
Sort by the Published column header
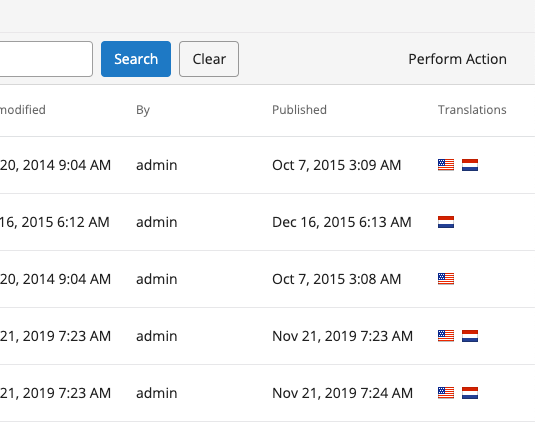click(x=299, y=110)
